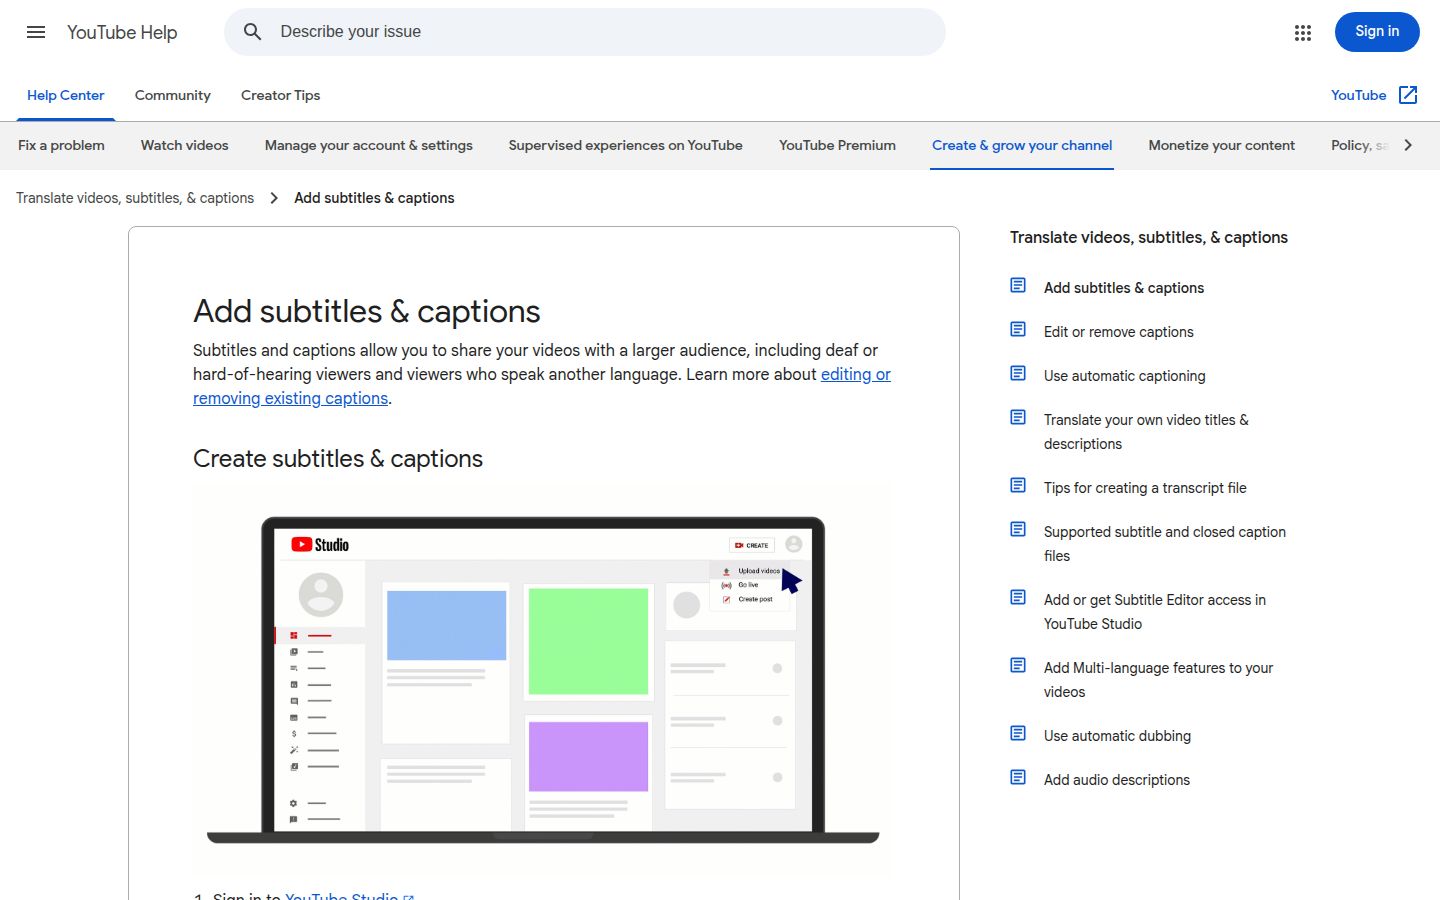This screenshot has width=1440, height=900.
Task: Click the Sign in button
Action: click(x=1377, y=32)
